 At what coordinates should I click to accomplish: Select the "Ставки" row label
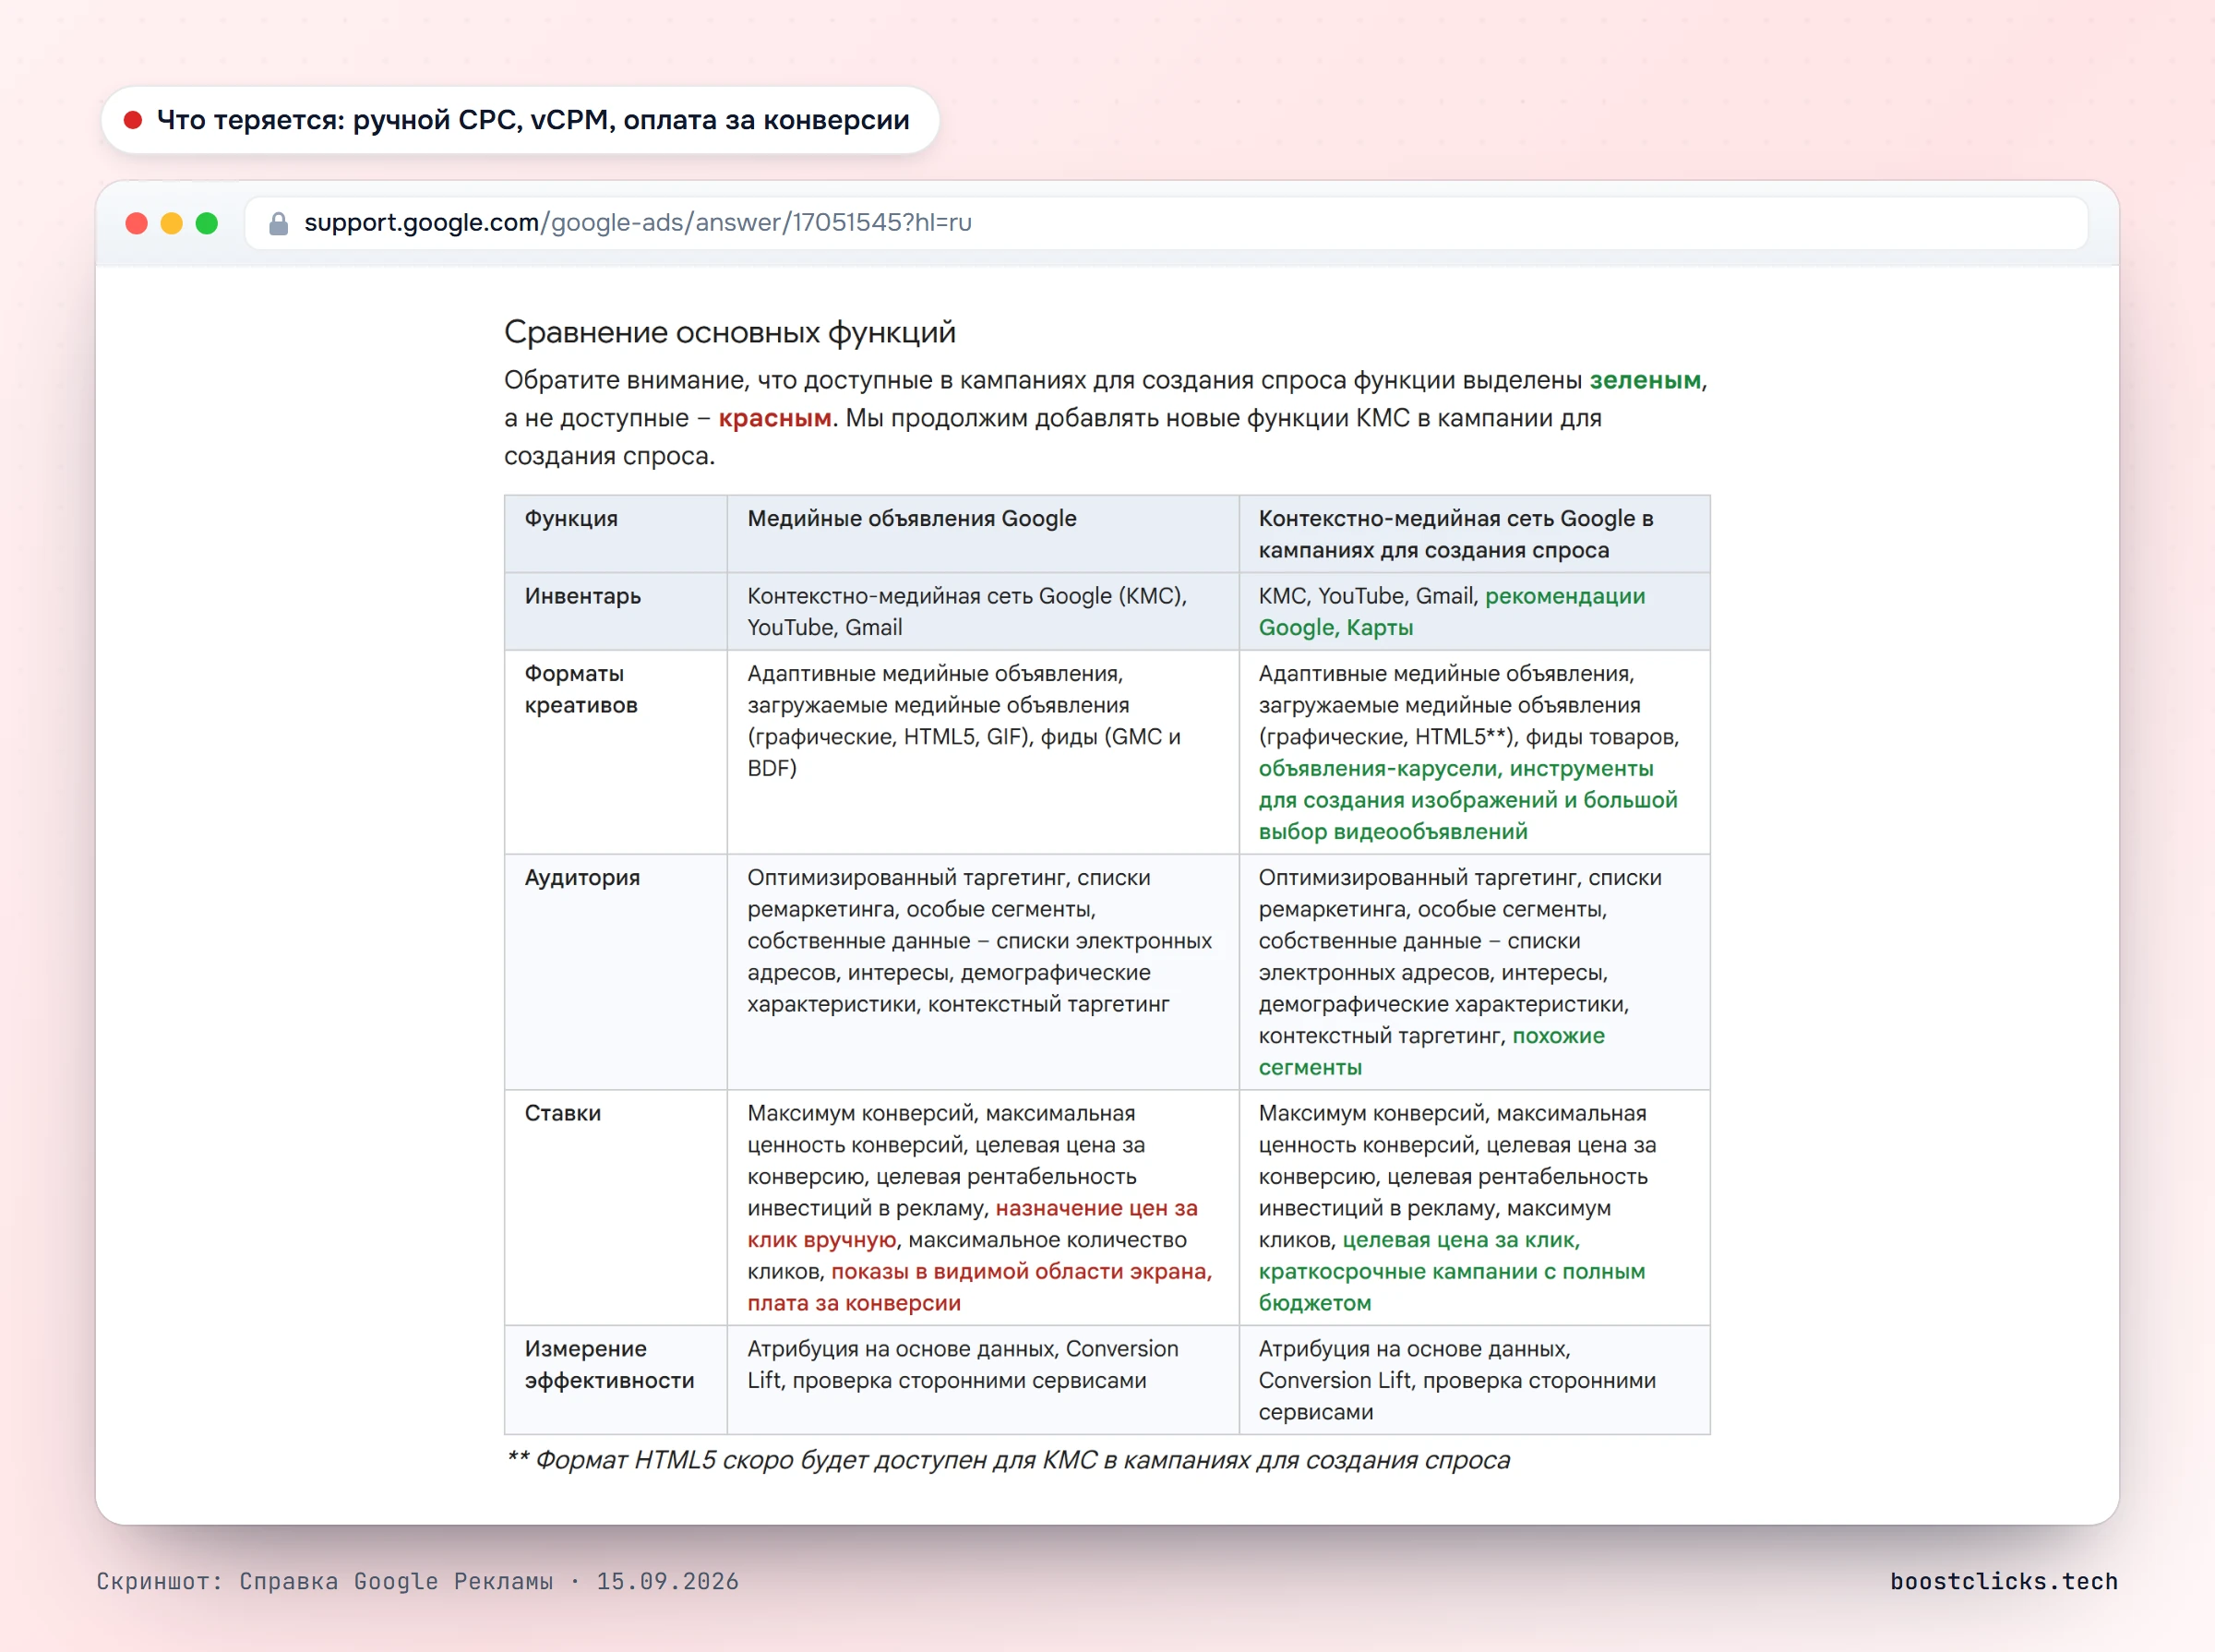tap(563, 1113)
